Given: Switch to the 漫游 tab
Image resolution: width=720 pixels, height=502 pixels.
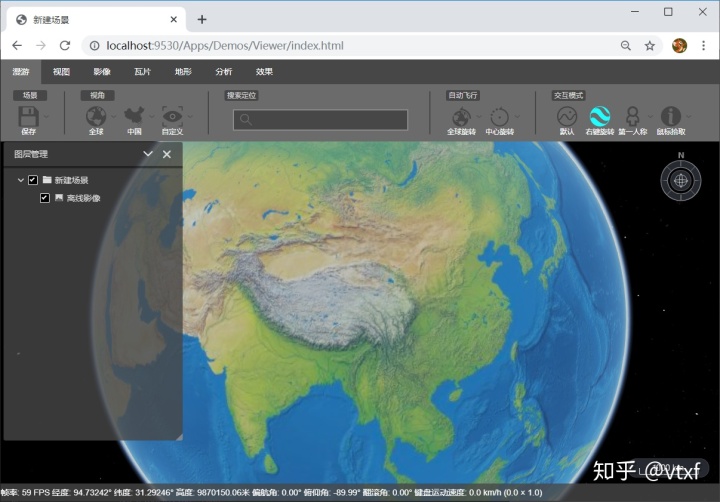Looking at the screenshot, I should click(x=21, y=72).
